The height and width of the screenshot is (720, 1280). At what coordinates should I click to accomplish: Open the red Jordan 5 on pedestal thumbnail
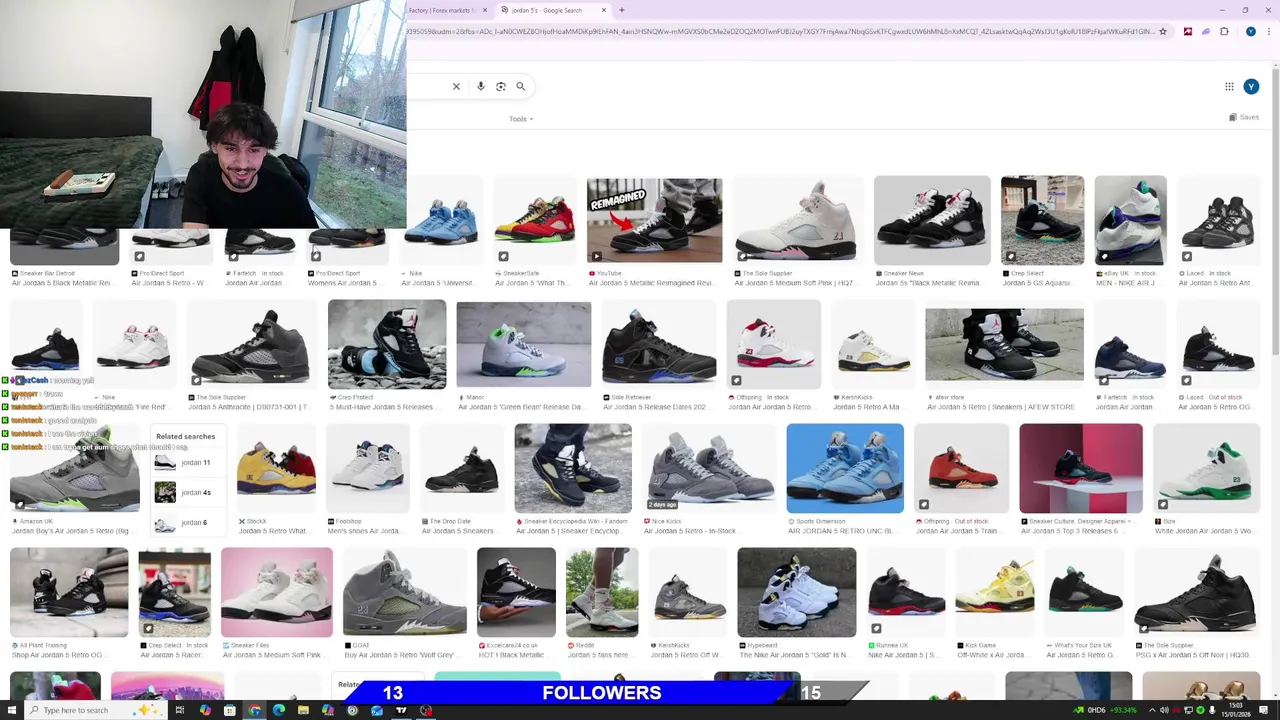[x=1080, y=469]
